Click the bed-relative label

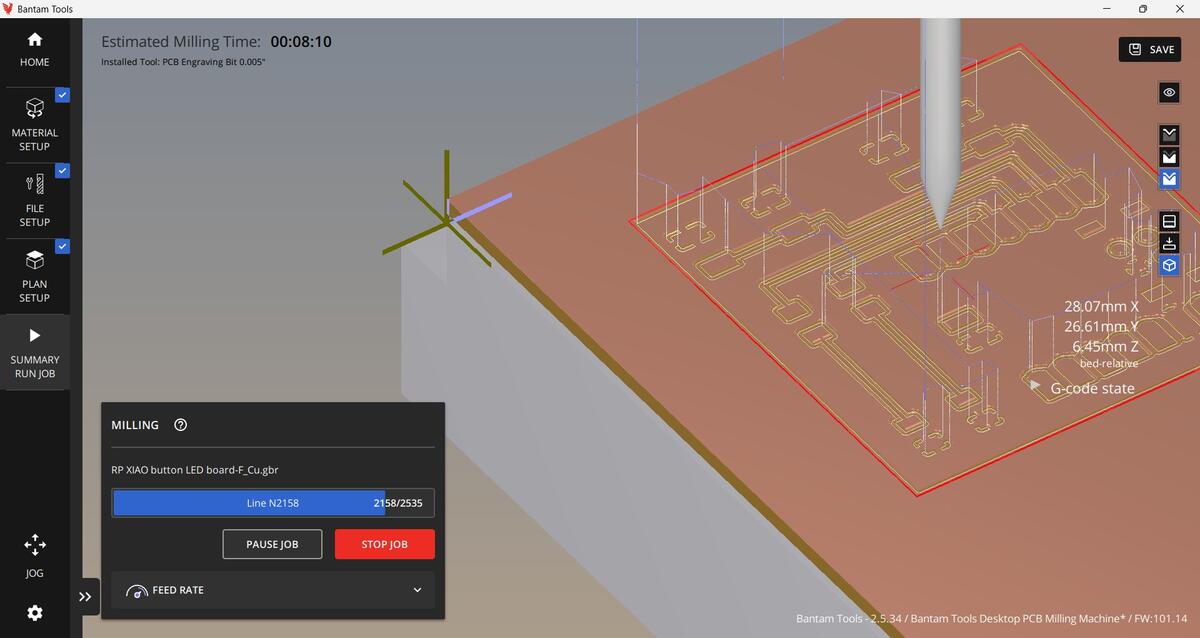click(x=1109, y=363)
